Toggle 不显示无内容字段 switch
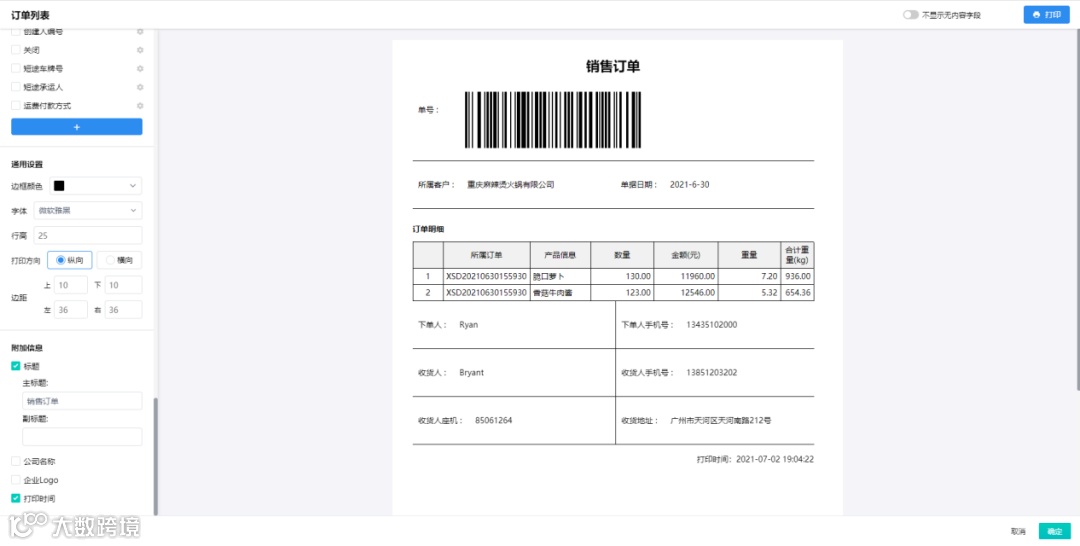The image size is (1080, 546). (x=911, y=14)
